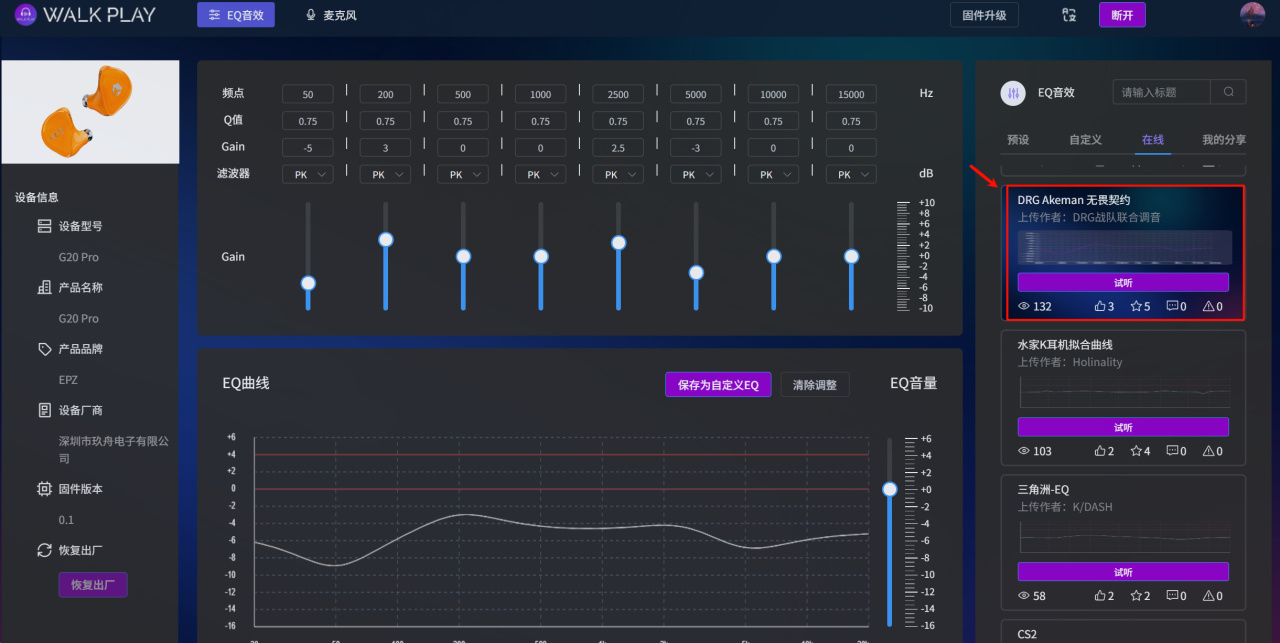Open the filter type dropdown for the 15000 Hz band
Screen dimensions: 1280x643
pyautogui.click(x=851, y=174)
